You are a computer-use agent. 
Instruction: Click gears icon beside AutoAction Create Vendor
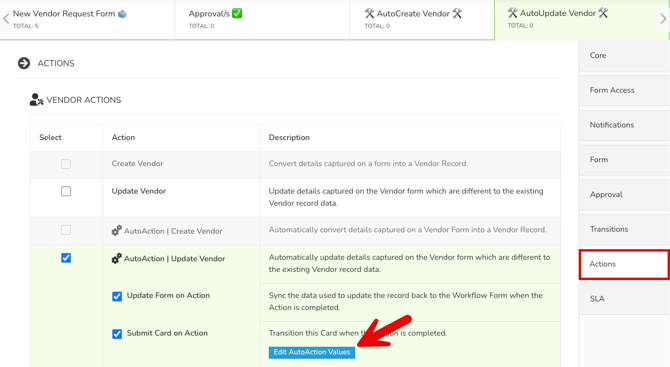(117, 231)
